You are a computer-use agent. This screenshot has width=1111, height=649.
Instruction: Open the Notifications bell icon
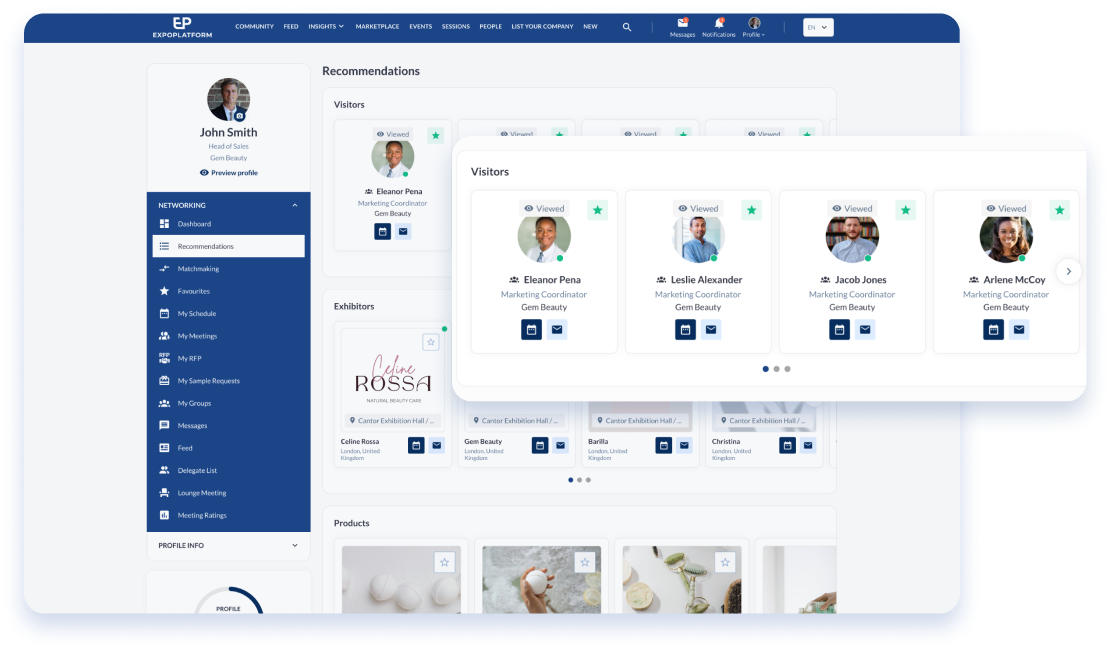718,23
